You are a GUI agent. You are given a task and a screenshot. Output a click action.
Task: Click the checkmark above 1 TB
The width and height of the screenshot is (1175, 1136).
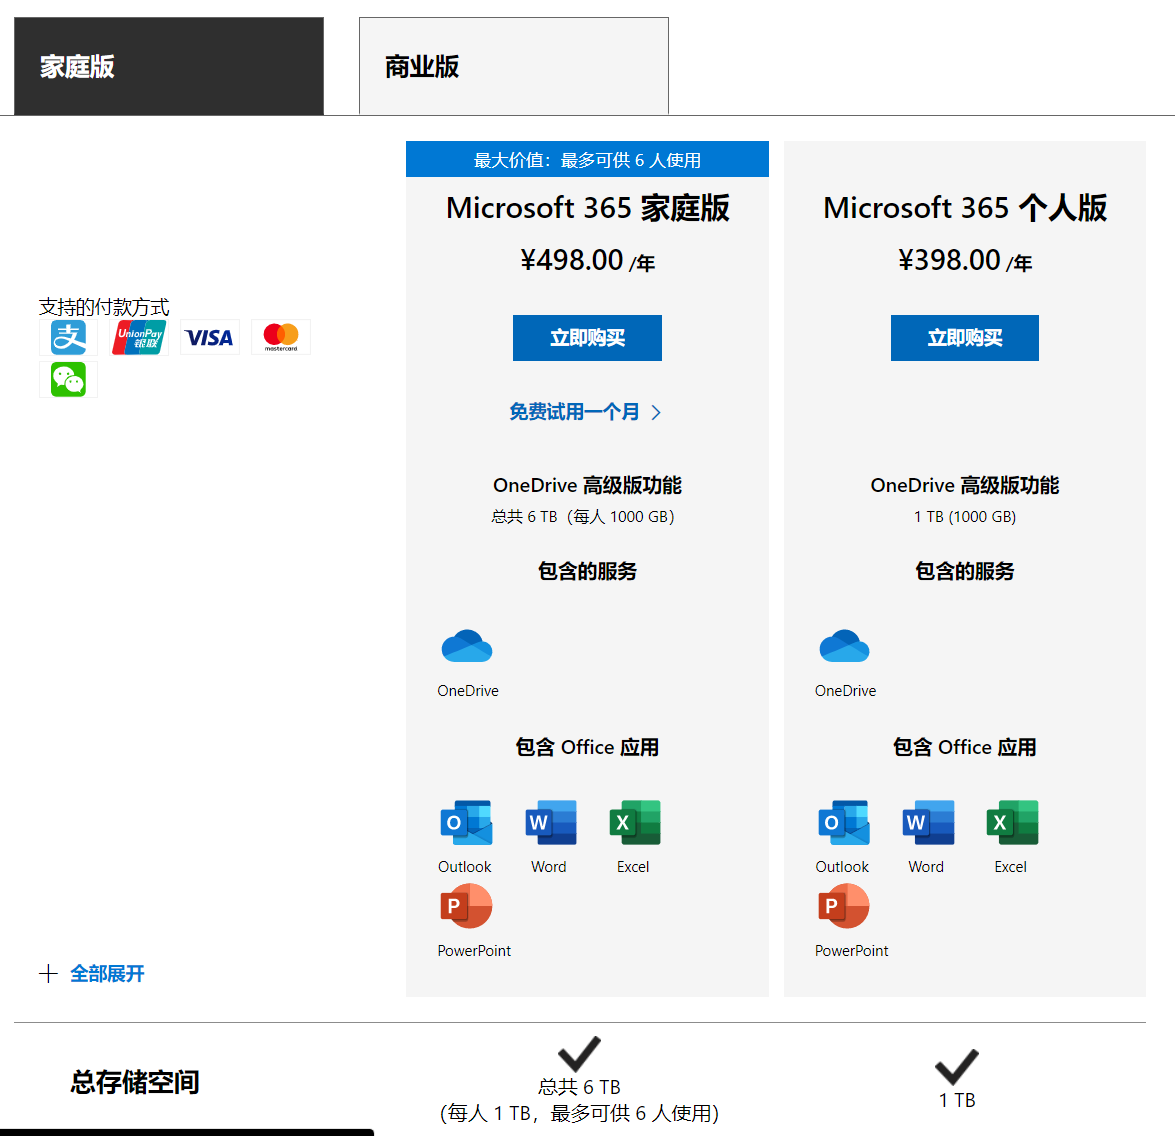point(957,1067)
